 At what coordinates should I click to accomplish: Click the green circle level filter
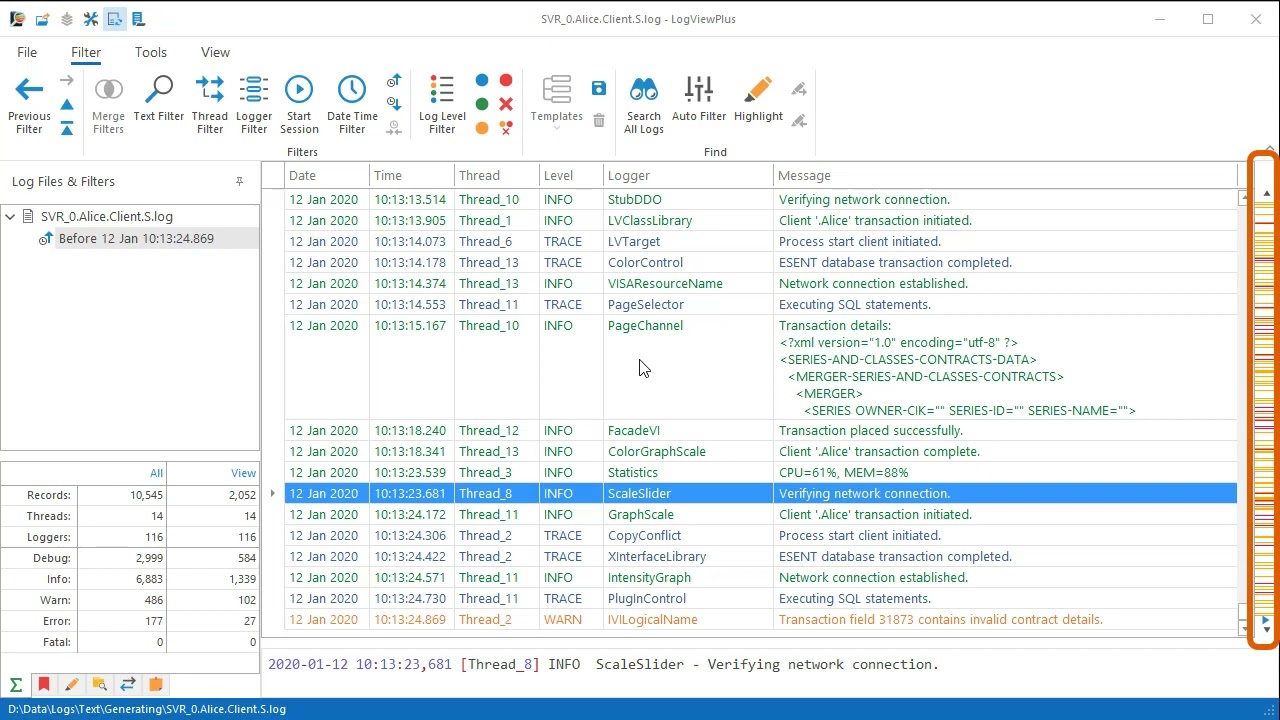tap(482, 104)
